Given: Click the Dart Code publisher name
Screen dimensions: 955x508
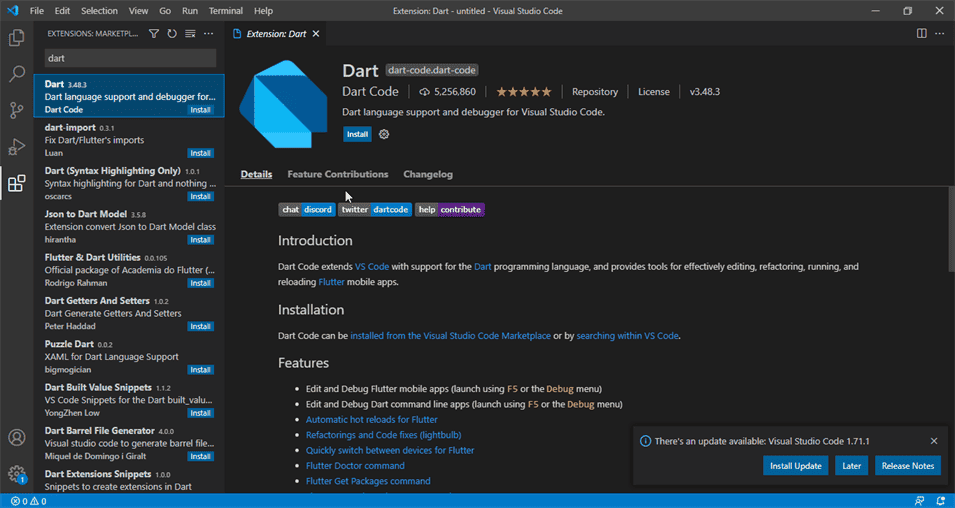Looking at the screenshot, I should [370, 92].
